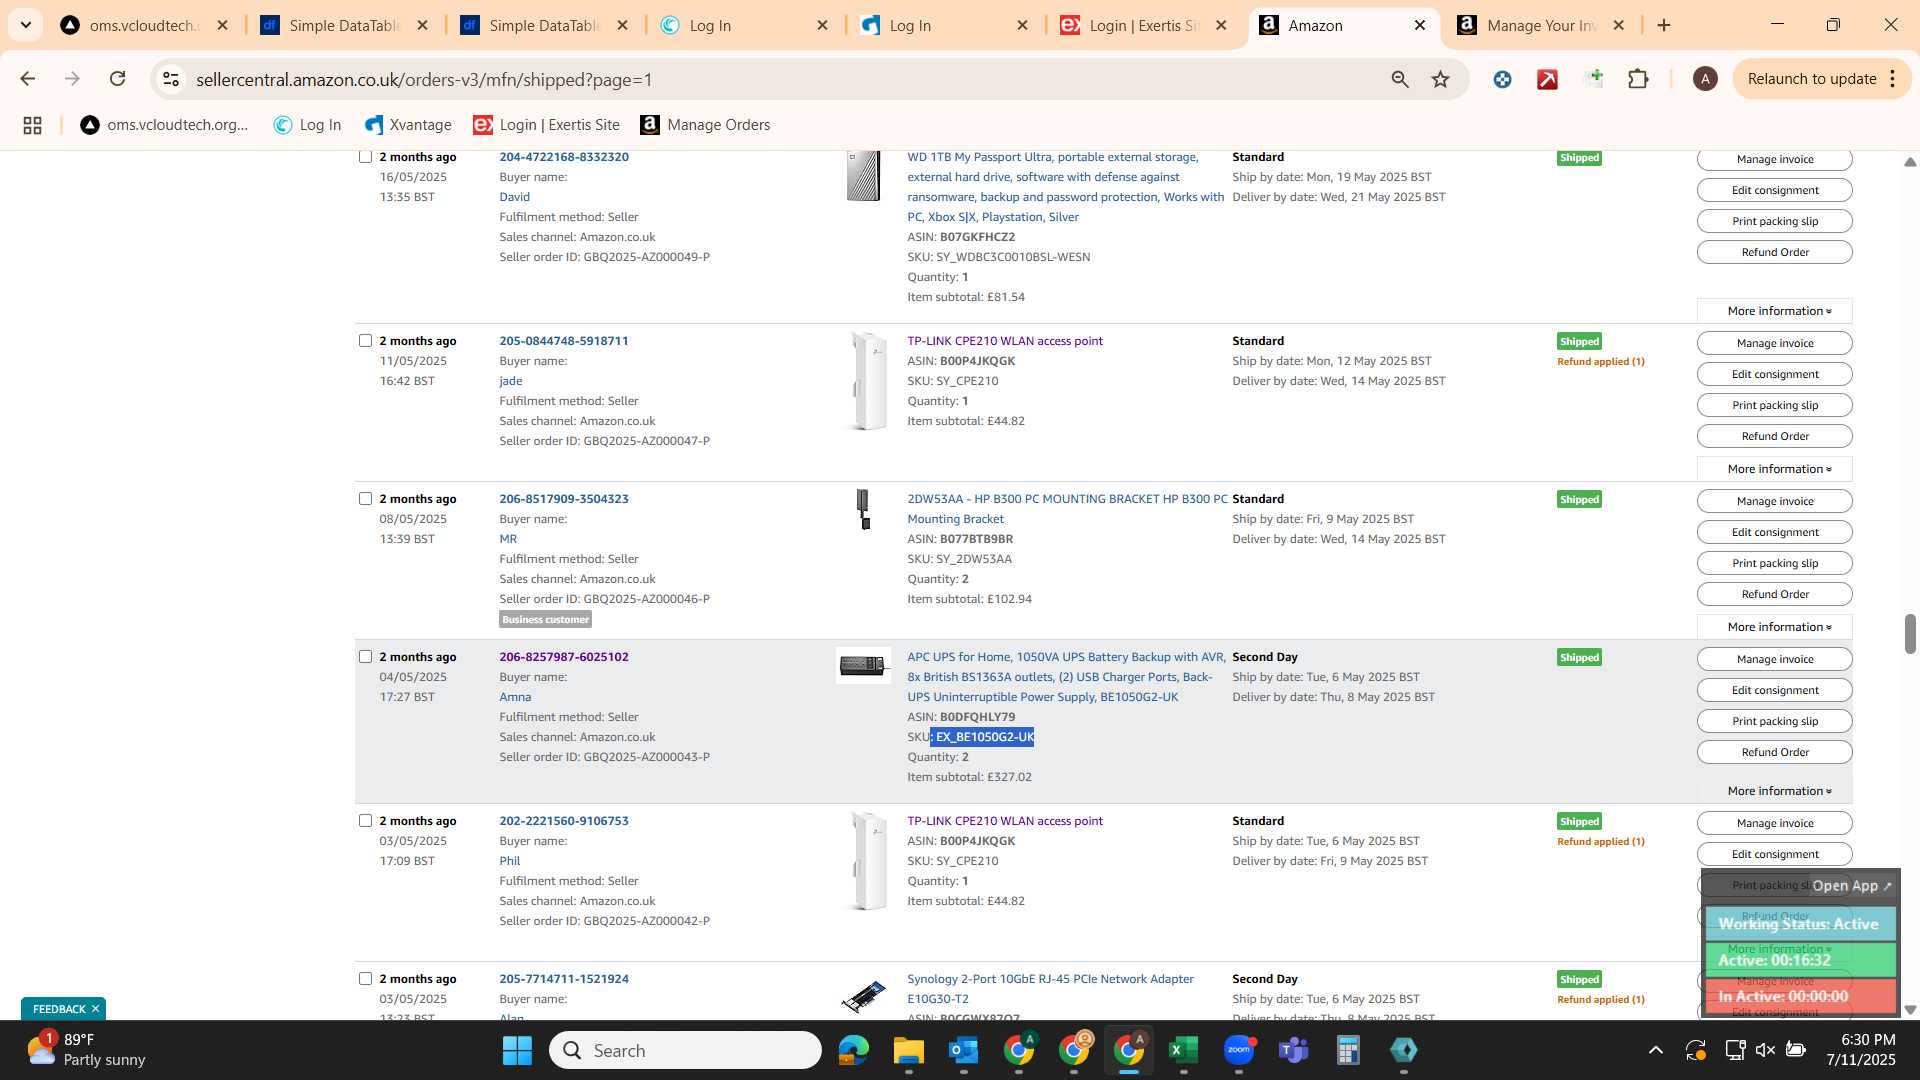Click the Synology network adapter thumbnail
The width and height of the screenshot is (1920, 1080).
(863, 997)
